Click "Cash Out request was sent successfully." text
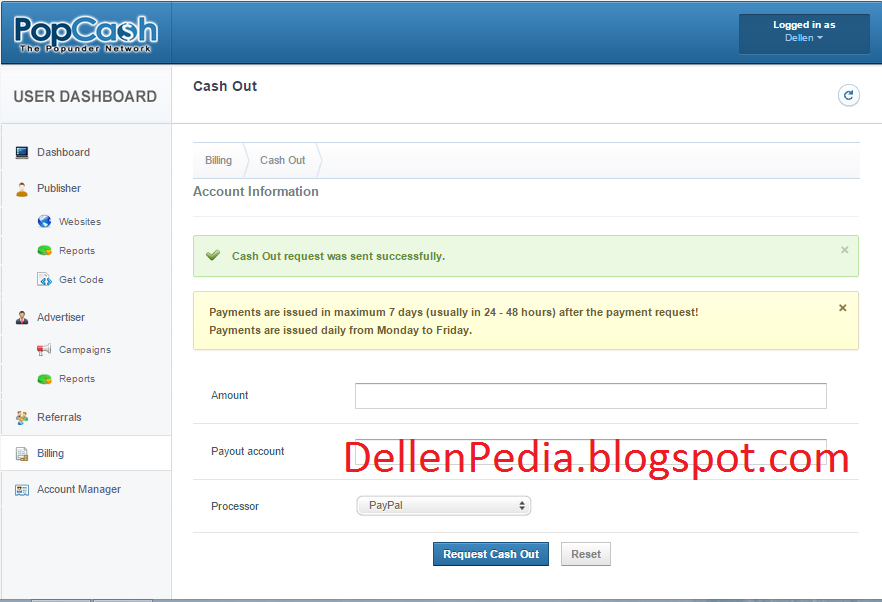 click(338, 257)
